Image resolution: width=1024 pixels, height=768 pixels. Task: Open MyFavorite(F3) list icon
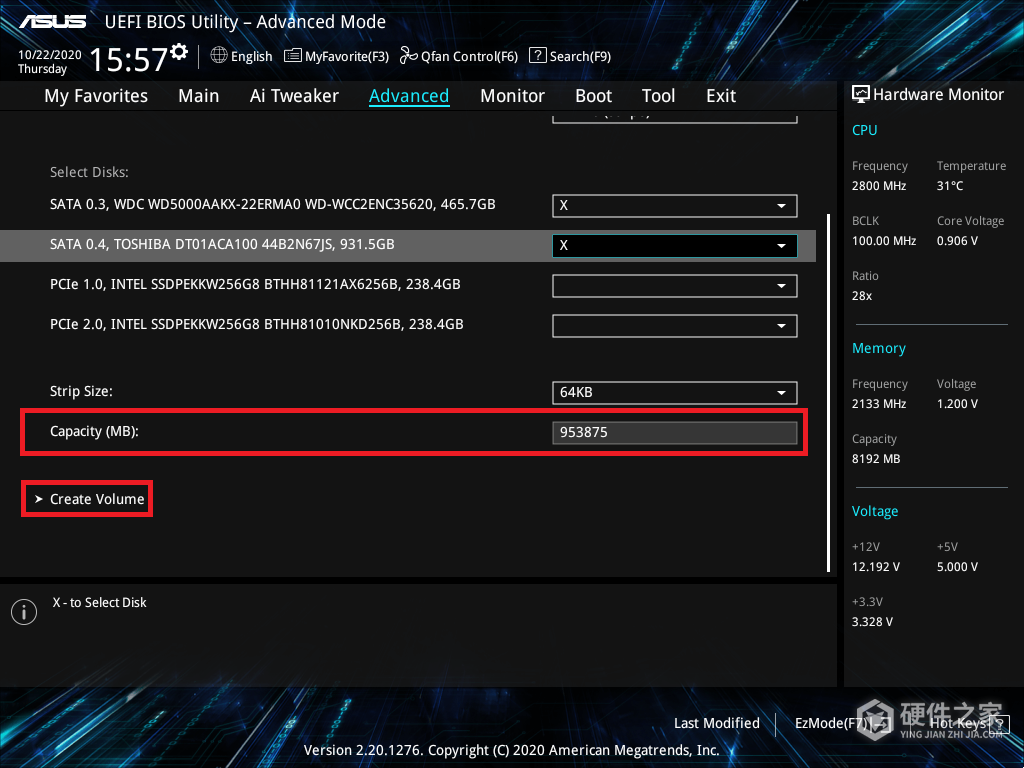pos(293,56)
